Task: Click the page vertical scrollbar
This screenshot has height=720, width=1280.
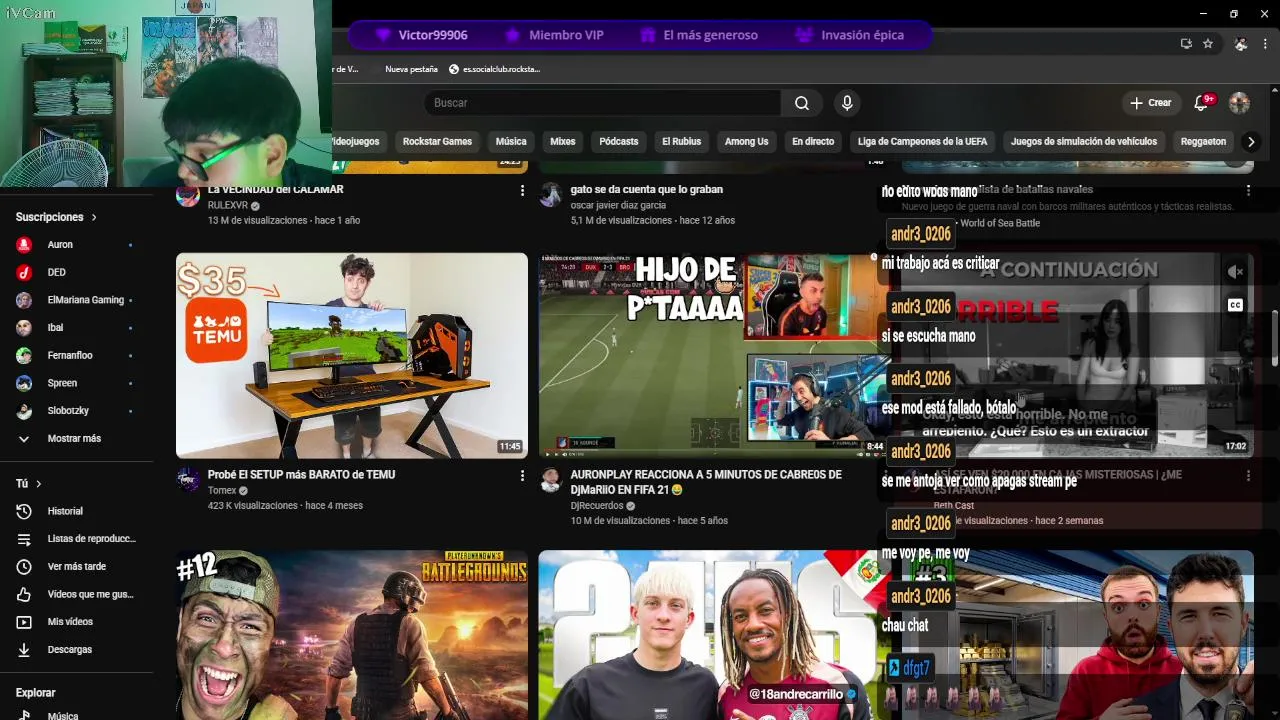Action: tap(1274, 340)
